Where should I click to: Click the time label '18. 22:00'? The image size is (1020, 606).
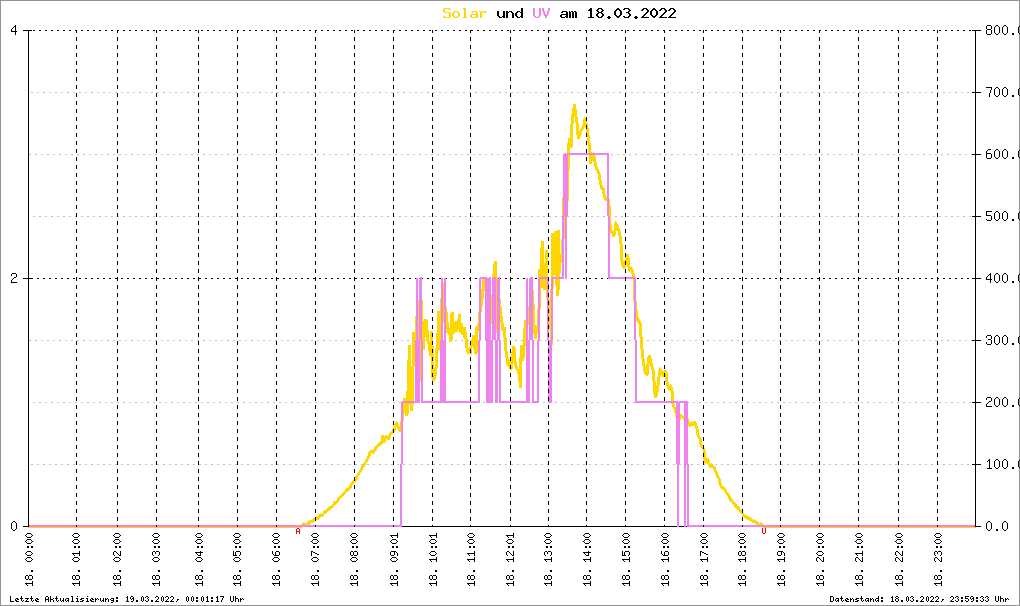[898, 560]
